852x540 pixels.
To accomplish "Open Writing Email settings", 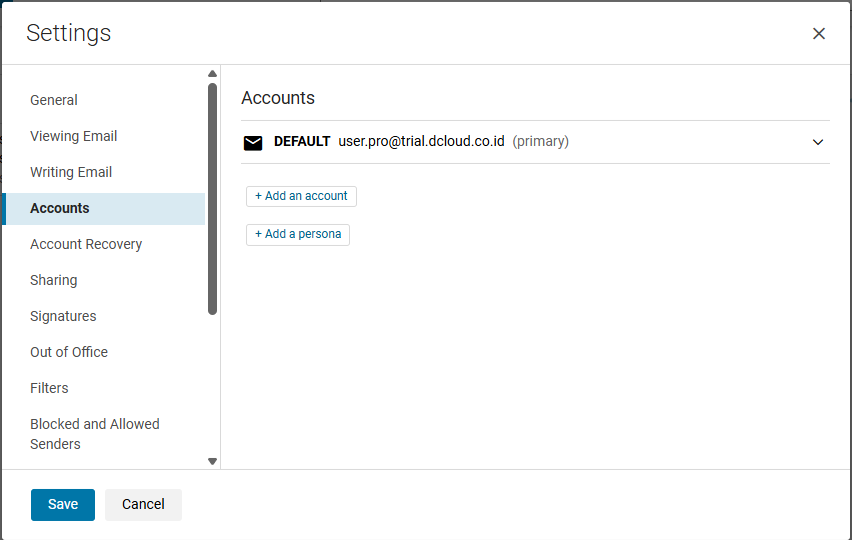I will point(71,172).
